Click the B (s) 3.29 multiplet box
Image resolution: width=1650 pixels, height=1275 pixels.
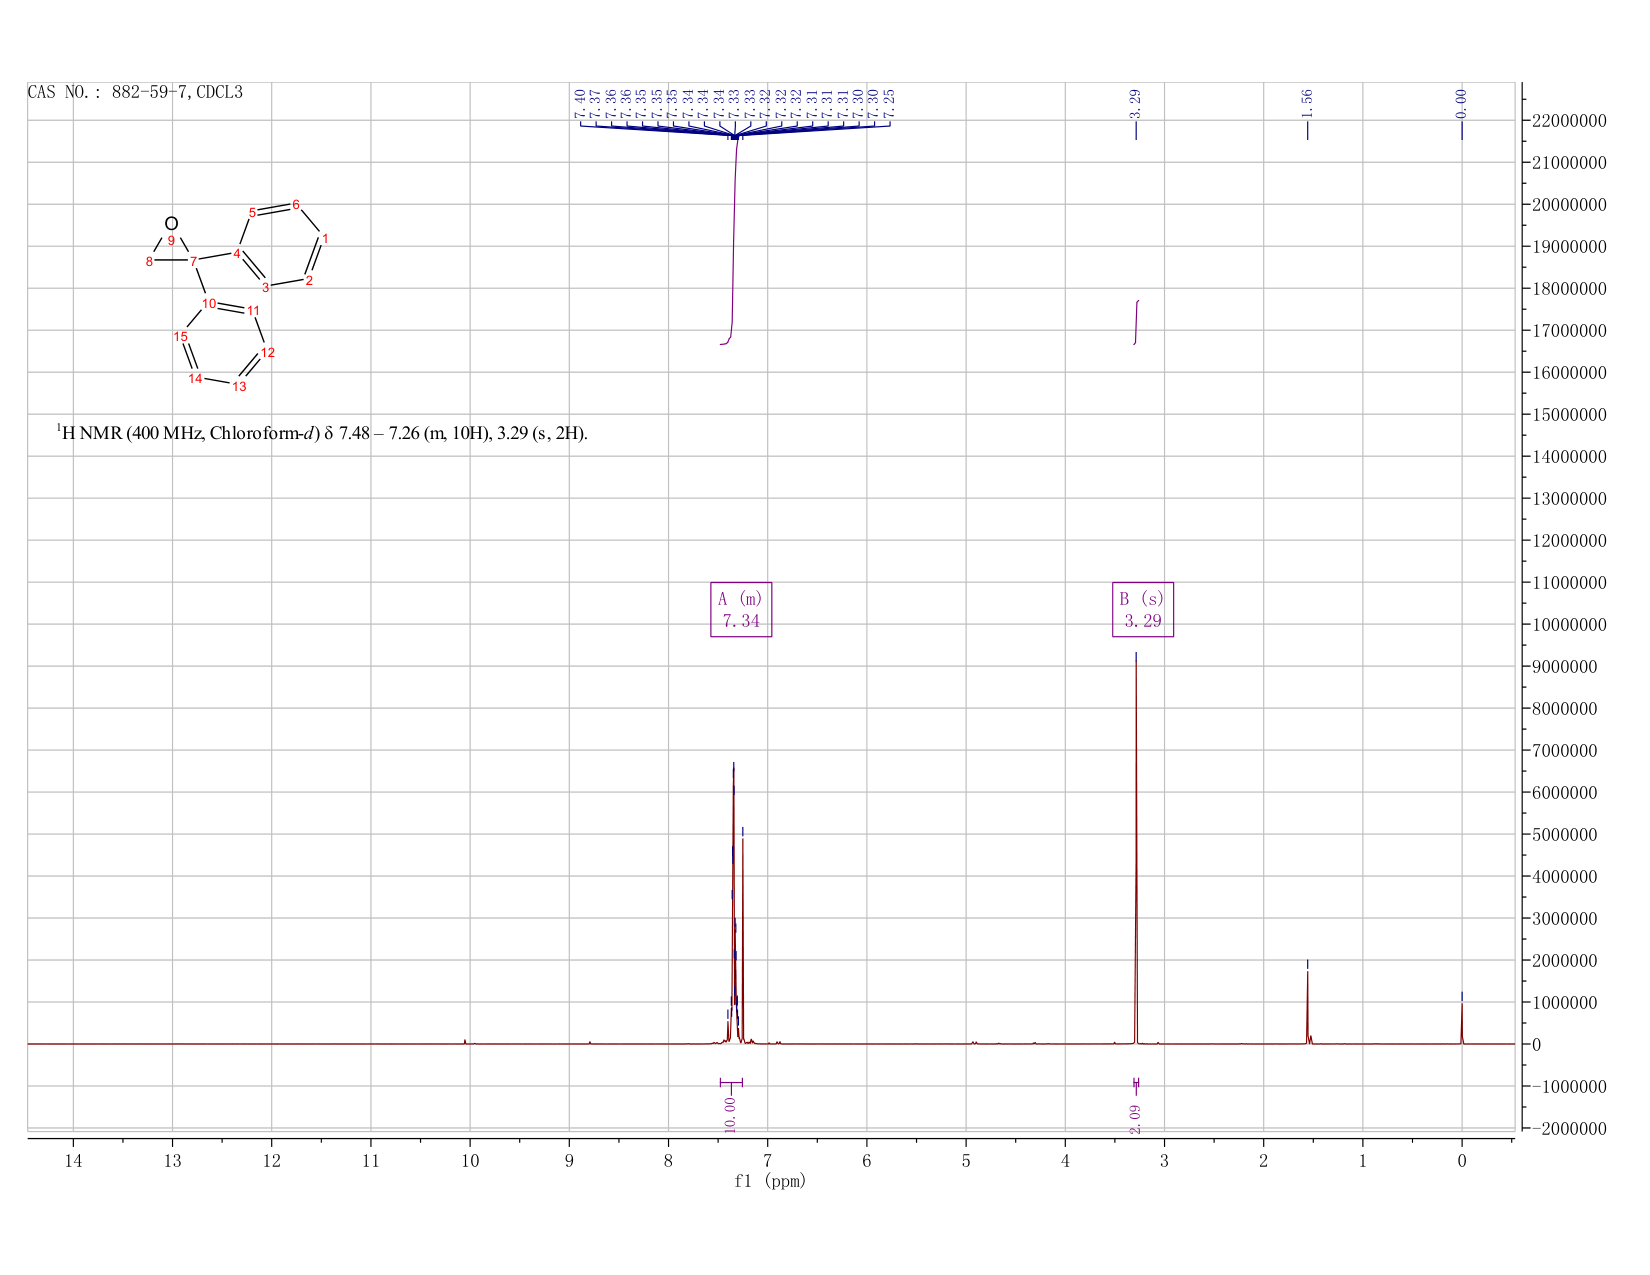pyautogui.click(x=1143, y=609)
